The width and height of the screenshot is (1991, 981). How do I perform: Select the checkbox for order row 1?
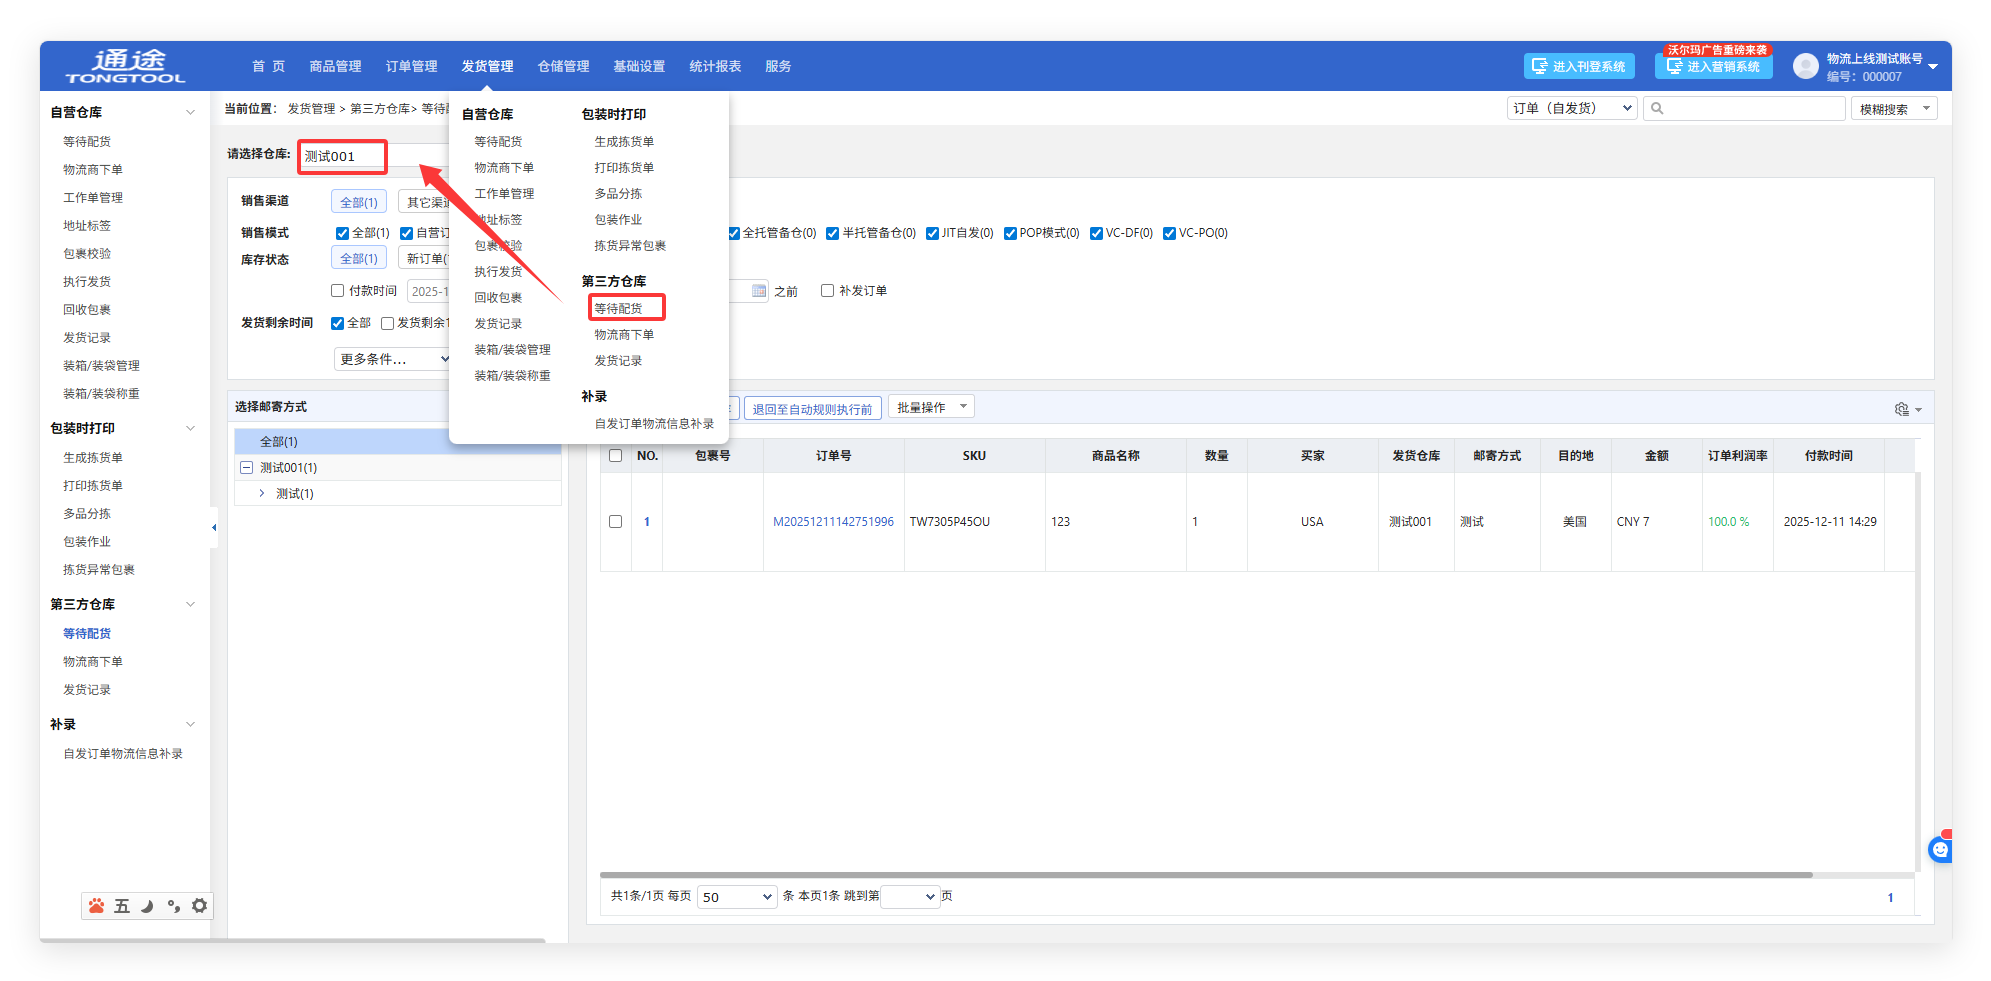(615, 522)
